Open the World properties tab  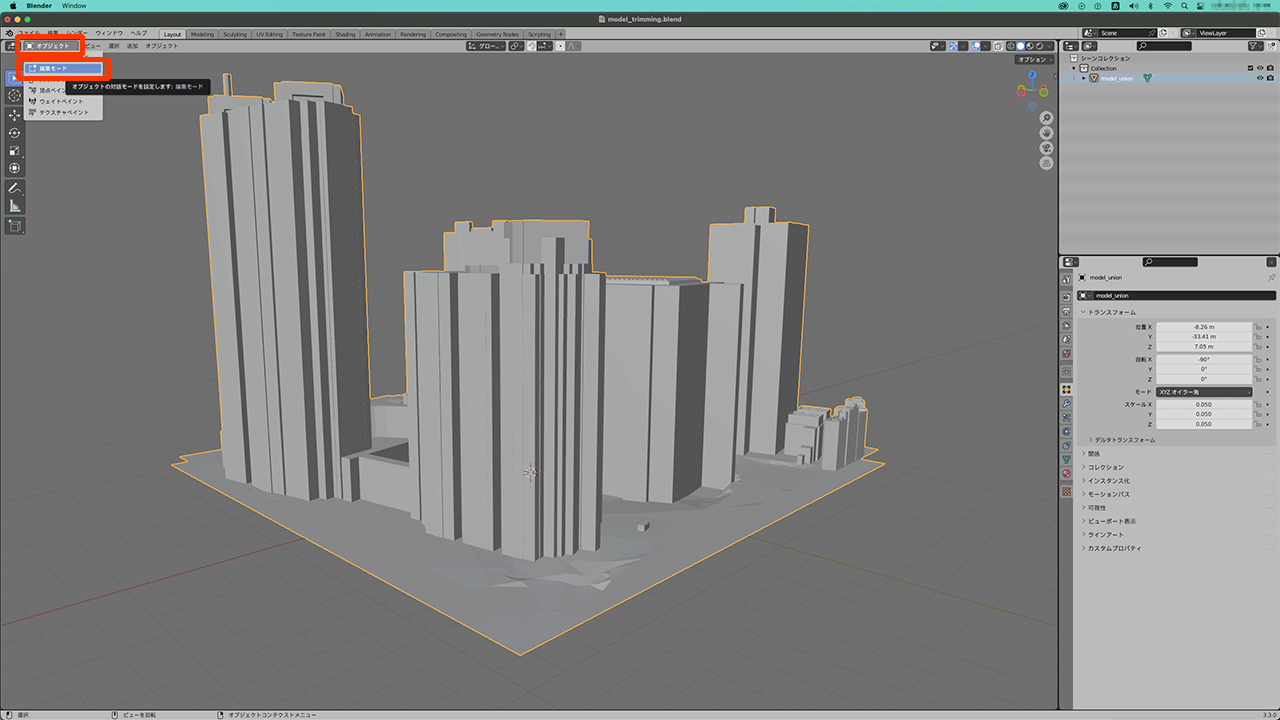pyautogui.click(x=1066, y=354)
